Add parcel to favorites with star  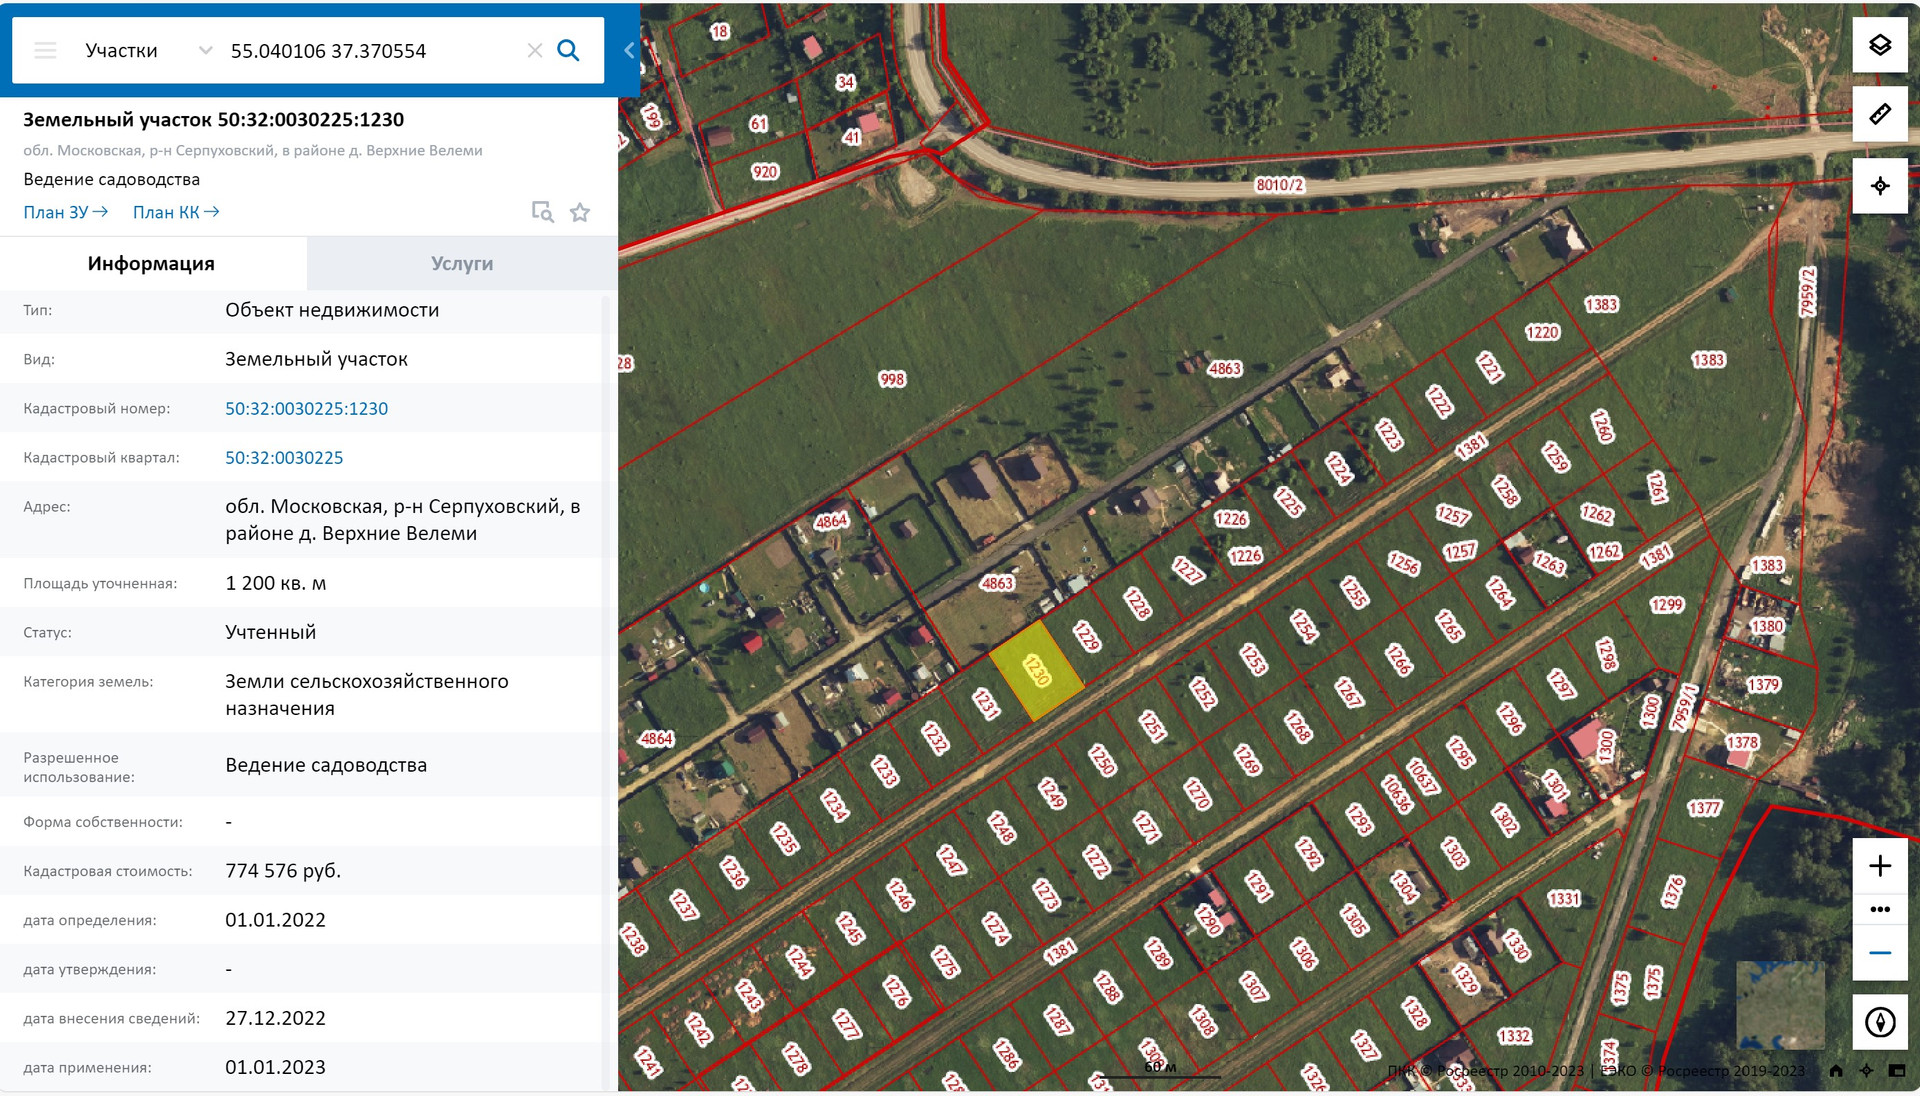tap(580, 212)
